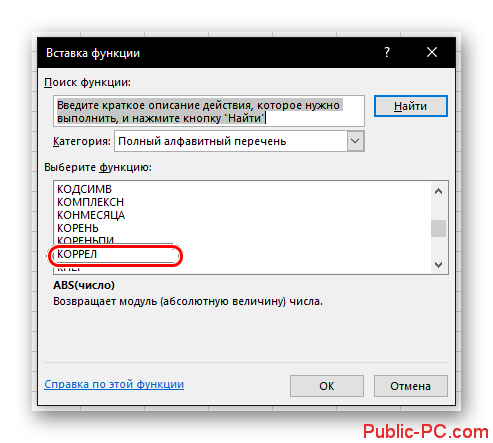Select КОДСИМВ in the function list
This screenshot has height=443, width=493.
84,189
